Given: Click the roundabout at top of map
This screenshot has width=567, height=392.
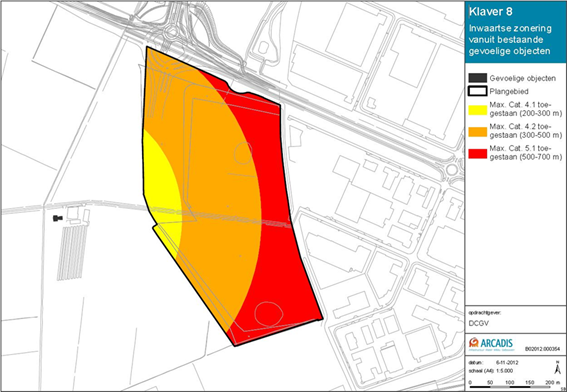Looking at the screenshot, I should 172,32.
